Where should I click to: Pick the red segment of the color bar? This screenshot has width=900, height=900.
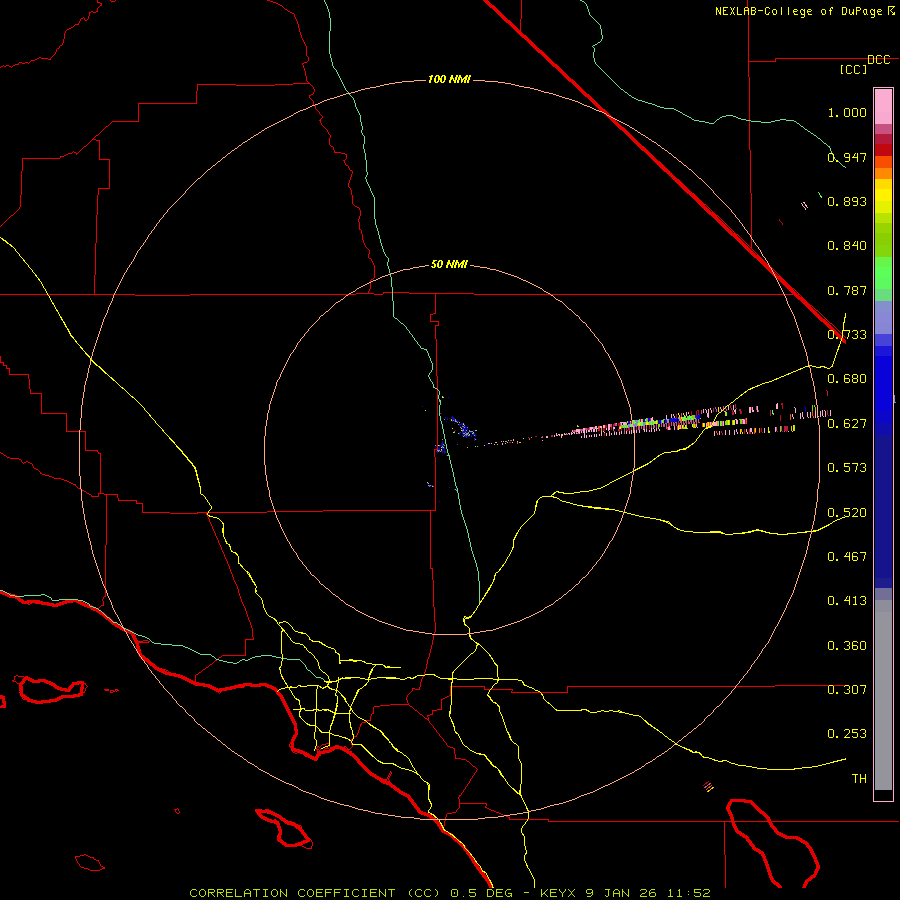pyautogui.click(x=883, y=149)
